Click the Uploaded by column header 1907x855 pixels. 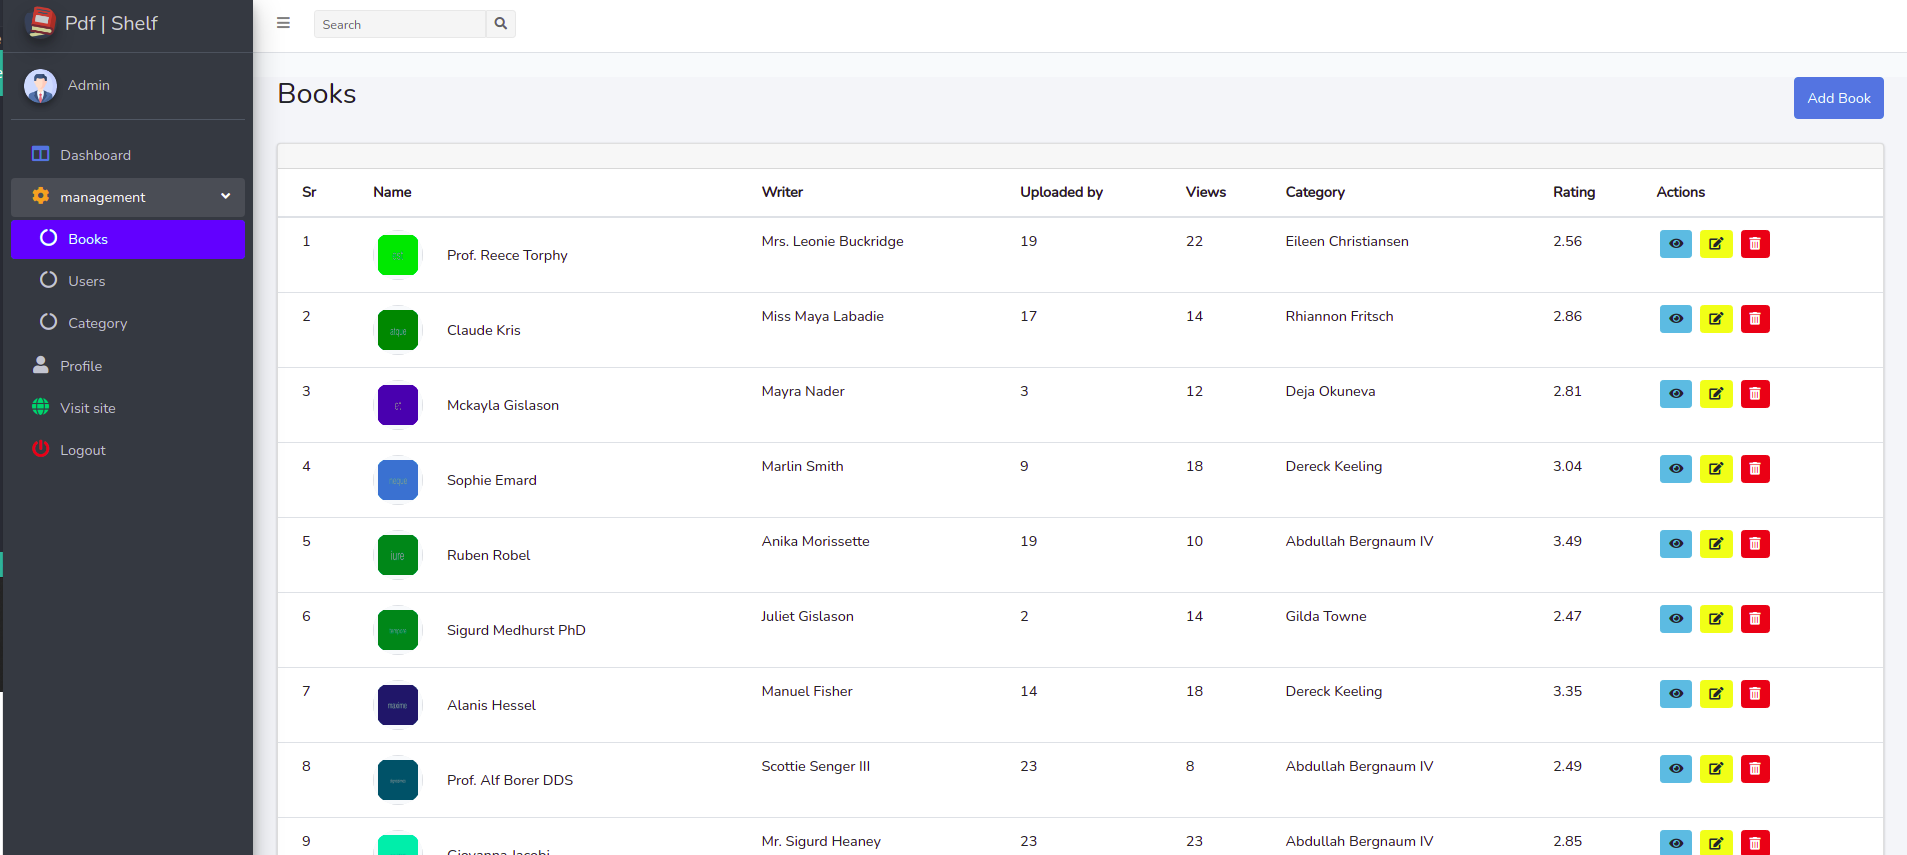click(x=1061, y=192)
